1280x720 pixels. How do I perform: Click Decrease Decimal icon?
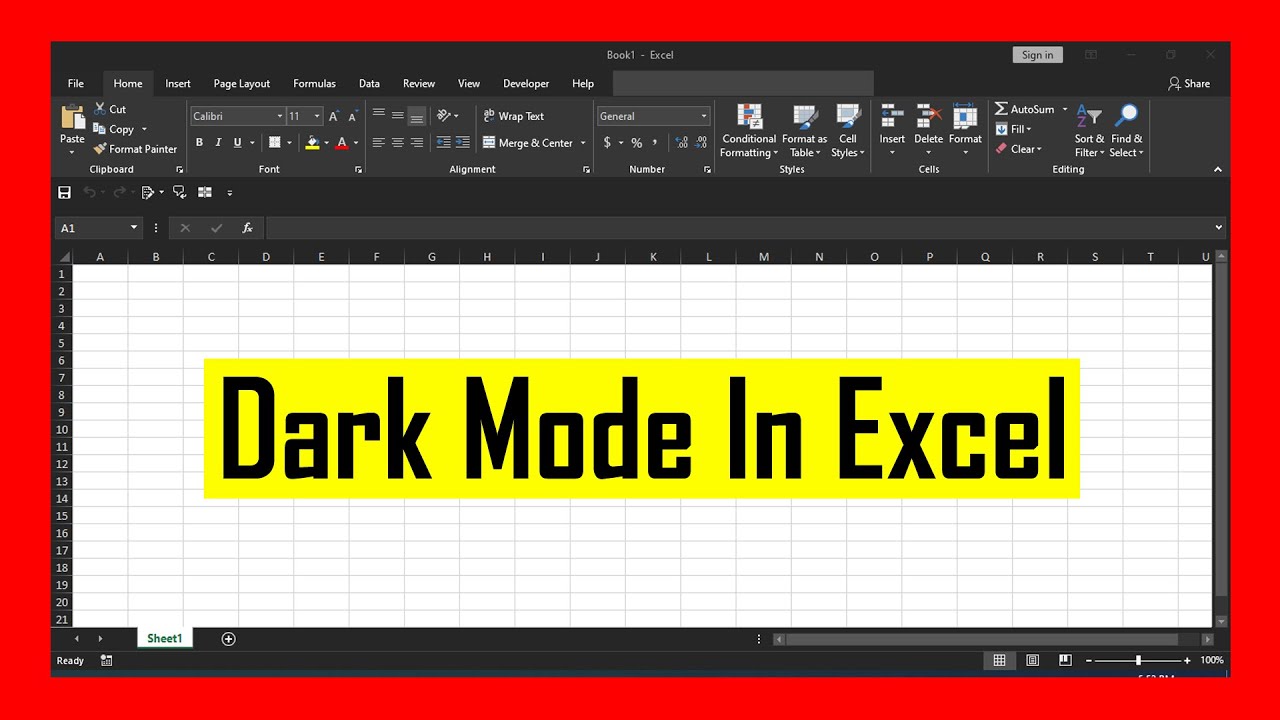pyautogui.click(x=701, y=143)
